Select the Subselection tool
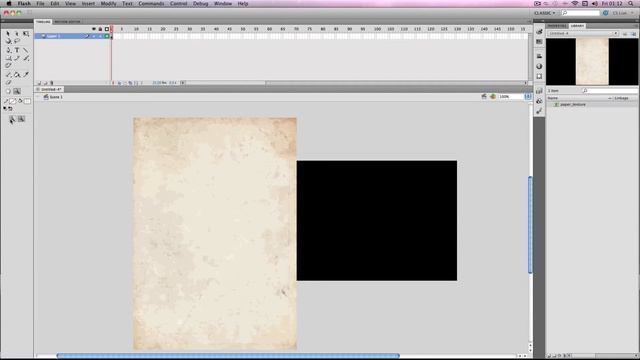640x360 pixels. pos(17,33)
